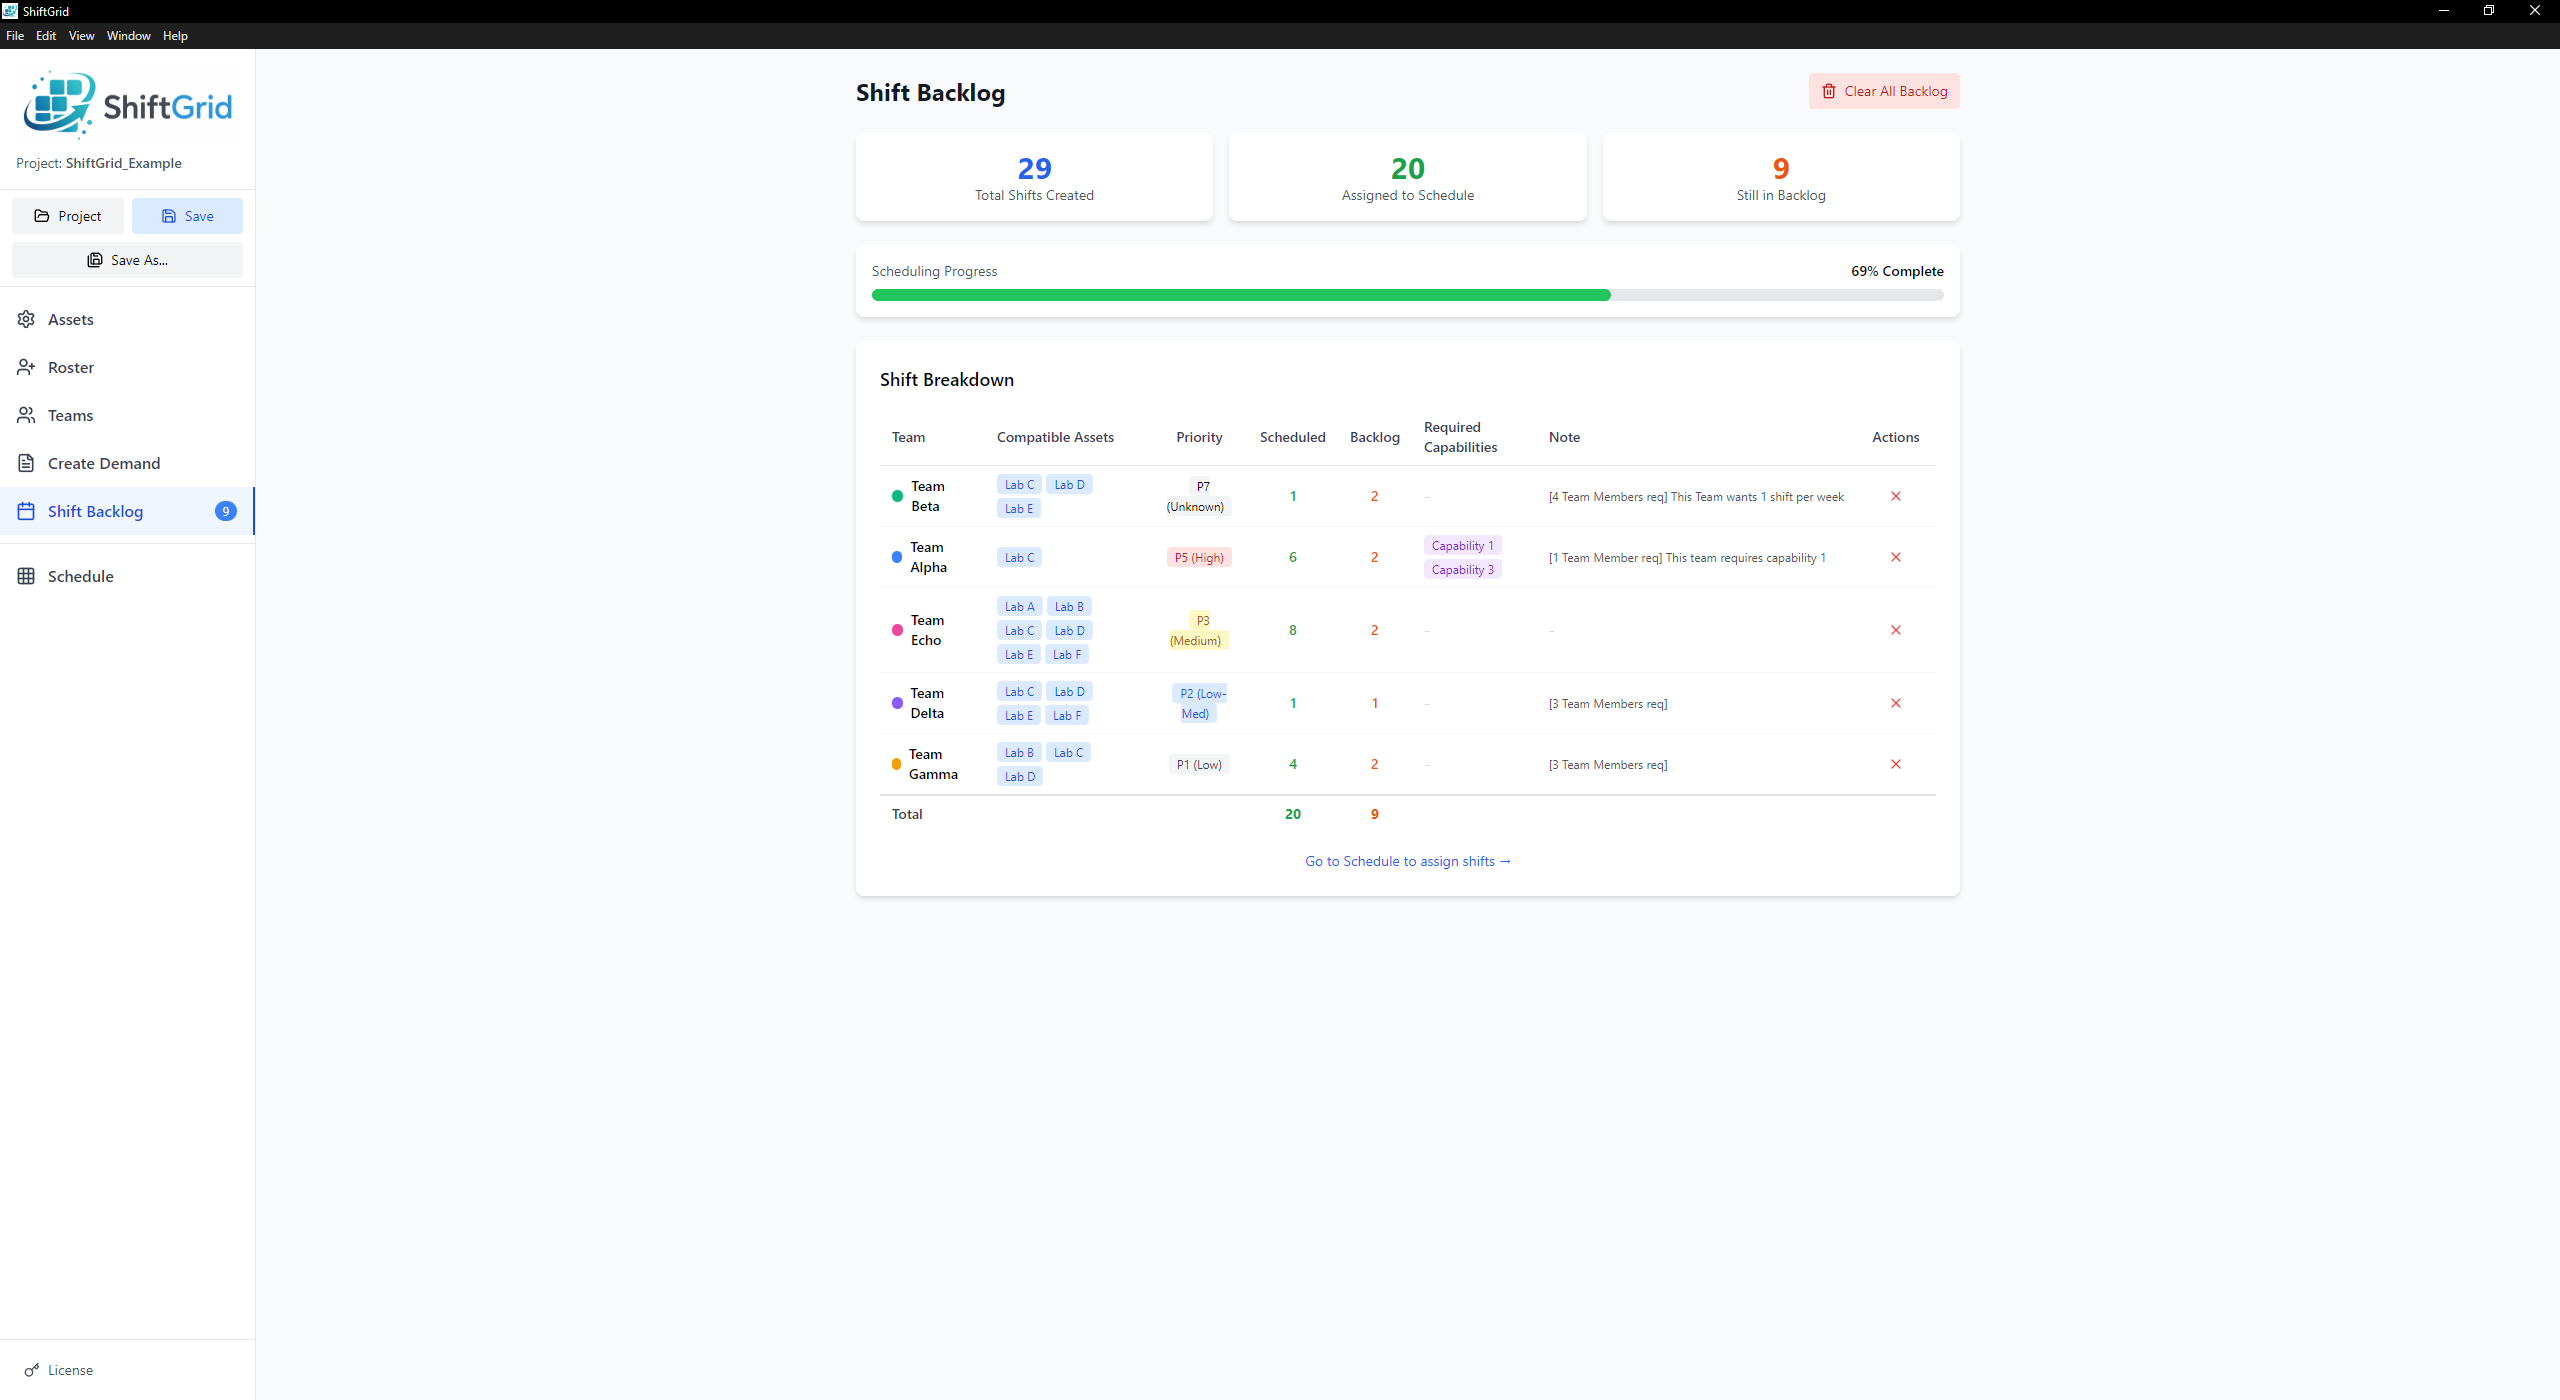Screen dimensions: 2560x1400
Task: Select the Roster sidebar icon
Action: pyautogui.click(x=28, y=367)
